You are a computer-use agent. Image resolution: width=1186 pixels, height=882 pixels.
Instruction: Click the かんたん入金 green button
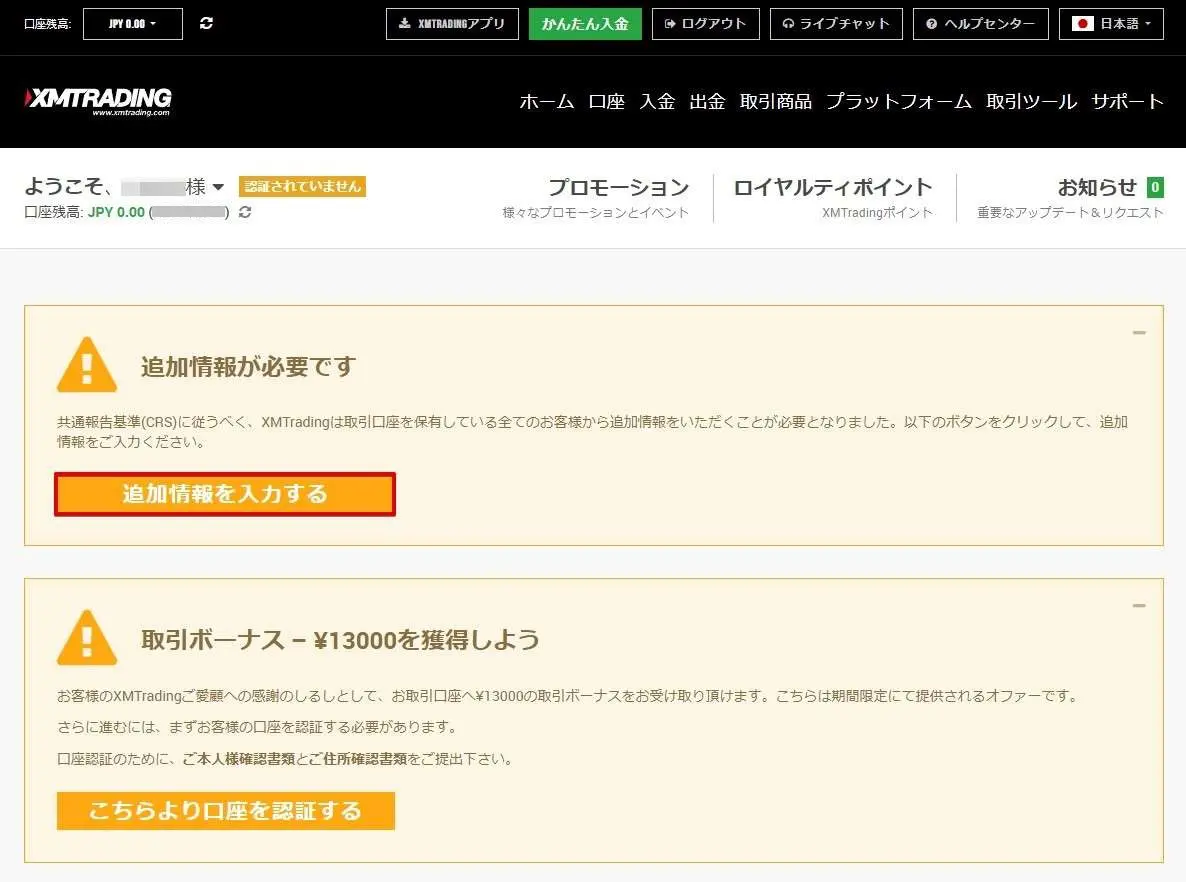(585, 24)
